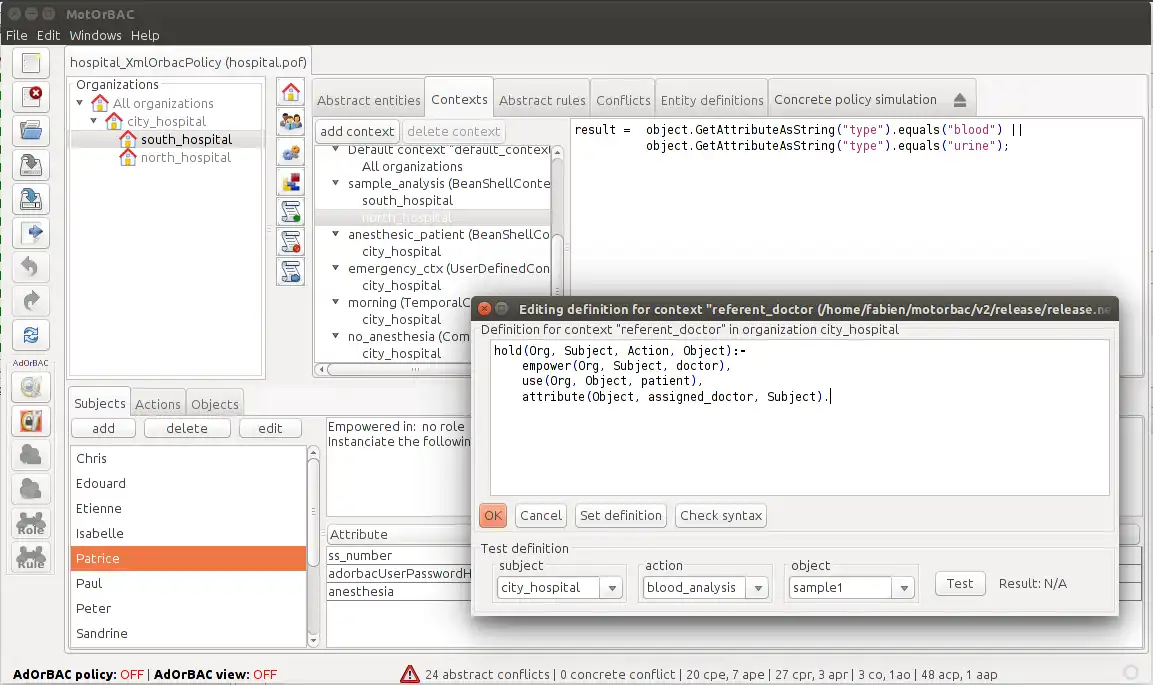Open the Help menu
This screenshot has width=1153, height=685.
(145, 35)
